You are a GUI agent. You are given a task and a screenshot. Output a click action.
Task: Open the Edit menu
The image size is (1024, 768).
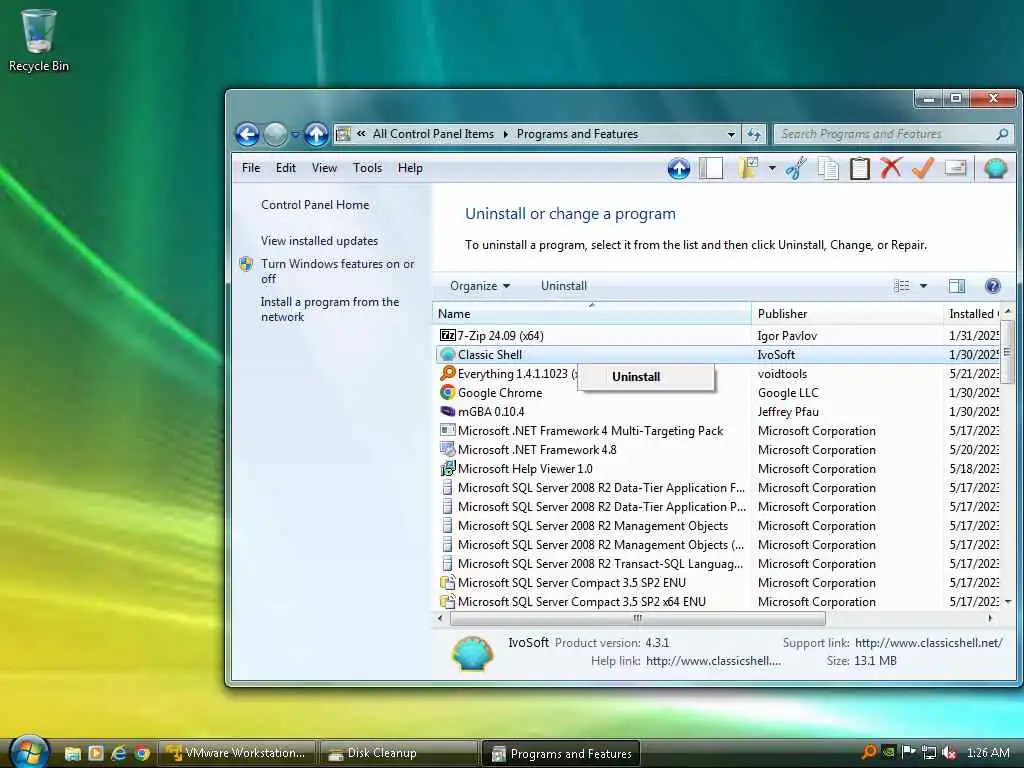pyautogui.click(x=285, y=168)
